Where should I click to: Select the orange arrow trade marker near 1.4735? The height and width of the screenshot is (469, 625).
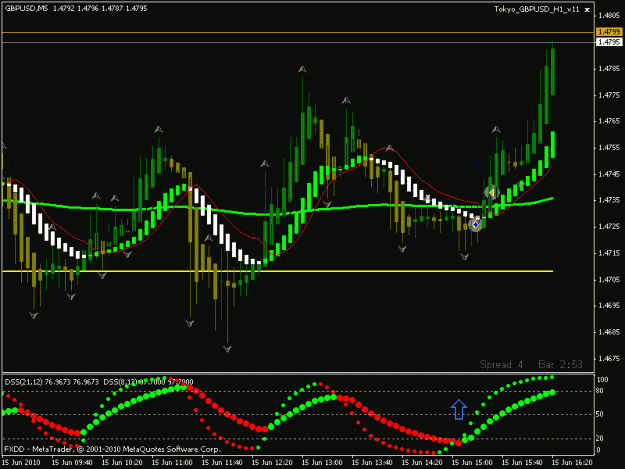(491, 193)
